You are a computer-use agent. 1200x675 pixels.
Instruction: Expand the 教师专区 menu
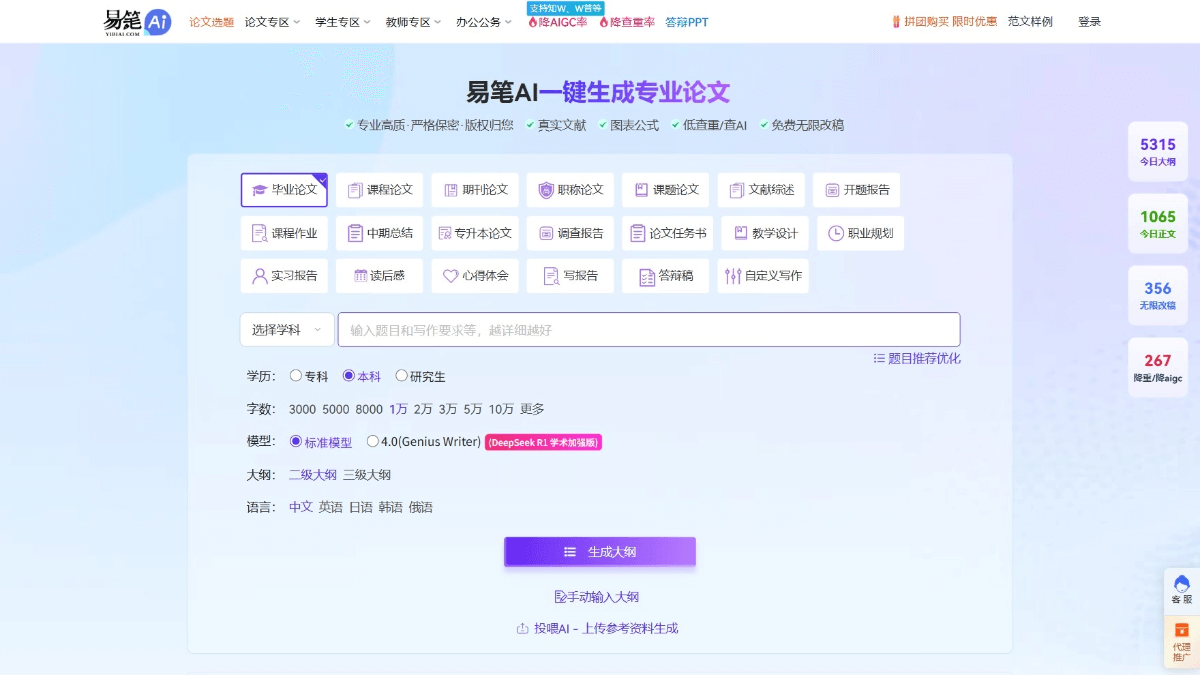(x=414, y=21)
